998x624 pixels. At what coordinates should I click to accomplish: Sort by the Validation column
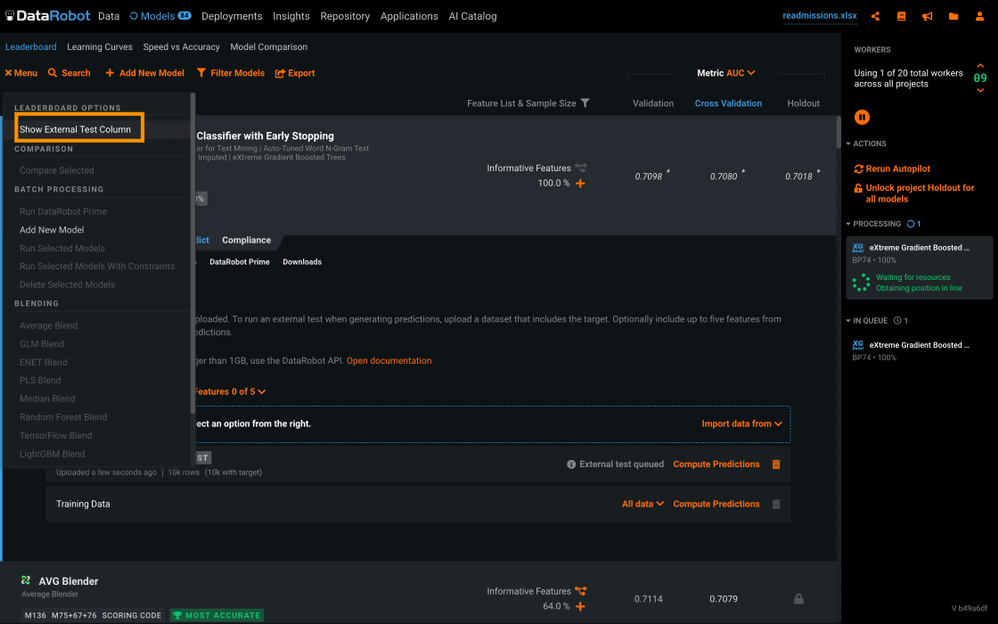click(653, 103)
